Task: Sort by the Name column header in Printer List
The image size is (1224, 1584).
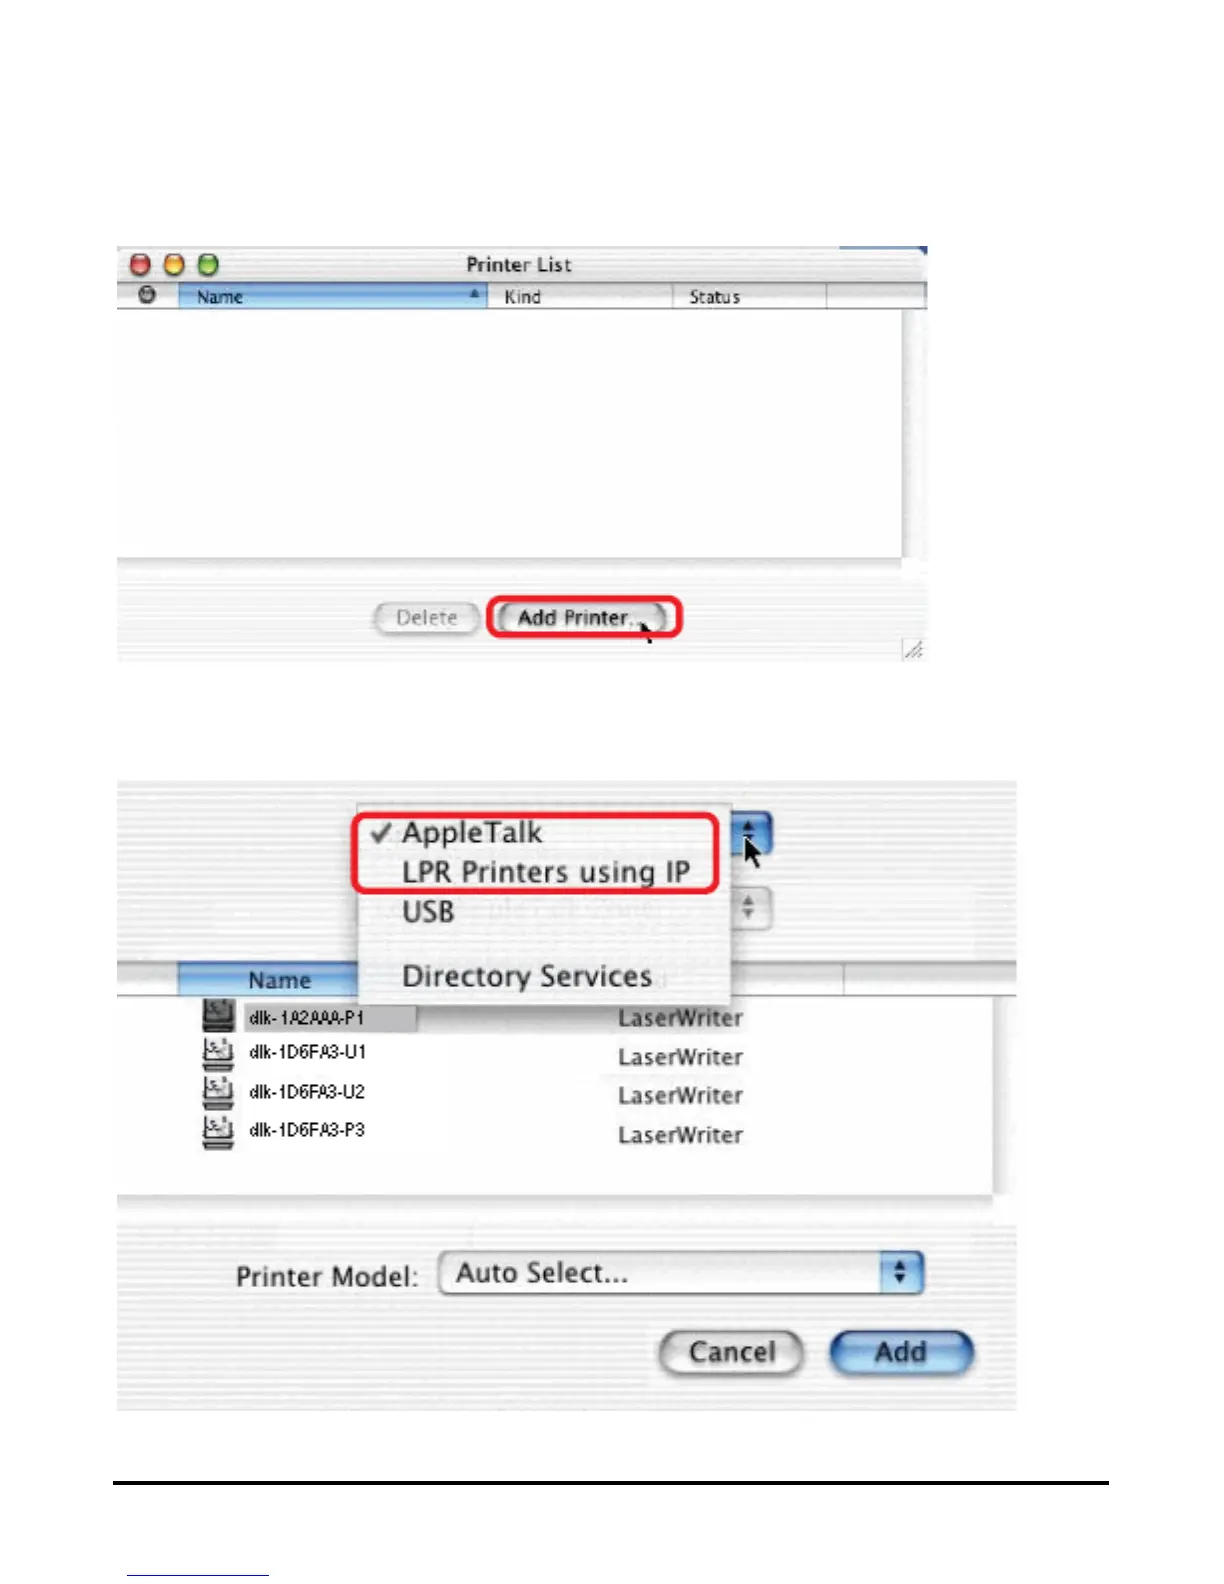Action: tap(332, 296)
